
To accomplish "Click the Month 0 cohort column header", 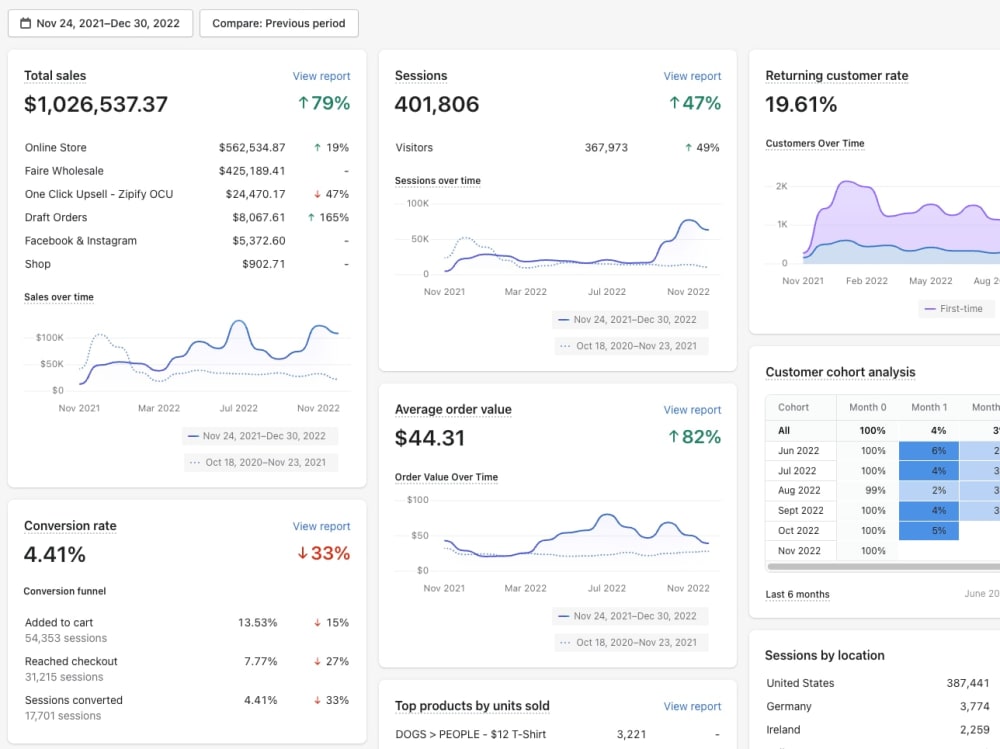I will pos(867,407).
